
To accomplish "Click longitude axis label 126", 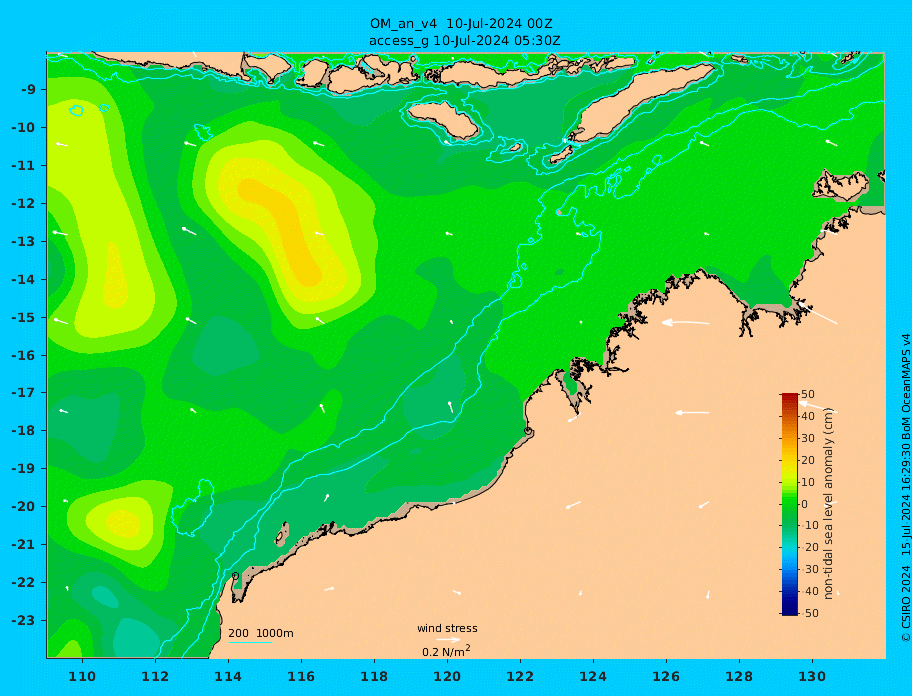I will 666,676.
